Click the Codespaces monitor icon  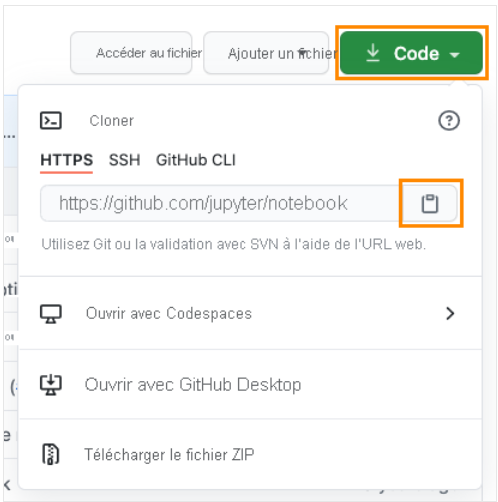[51, 314]
